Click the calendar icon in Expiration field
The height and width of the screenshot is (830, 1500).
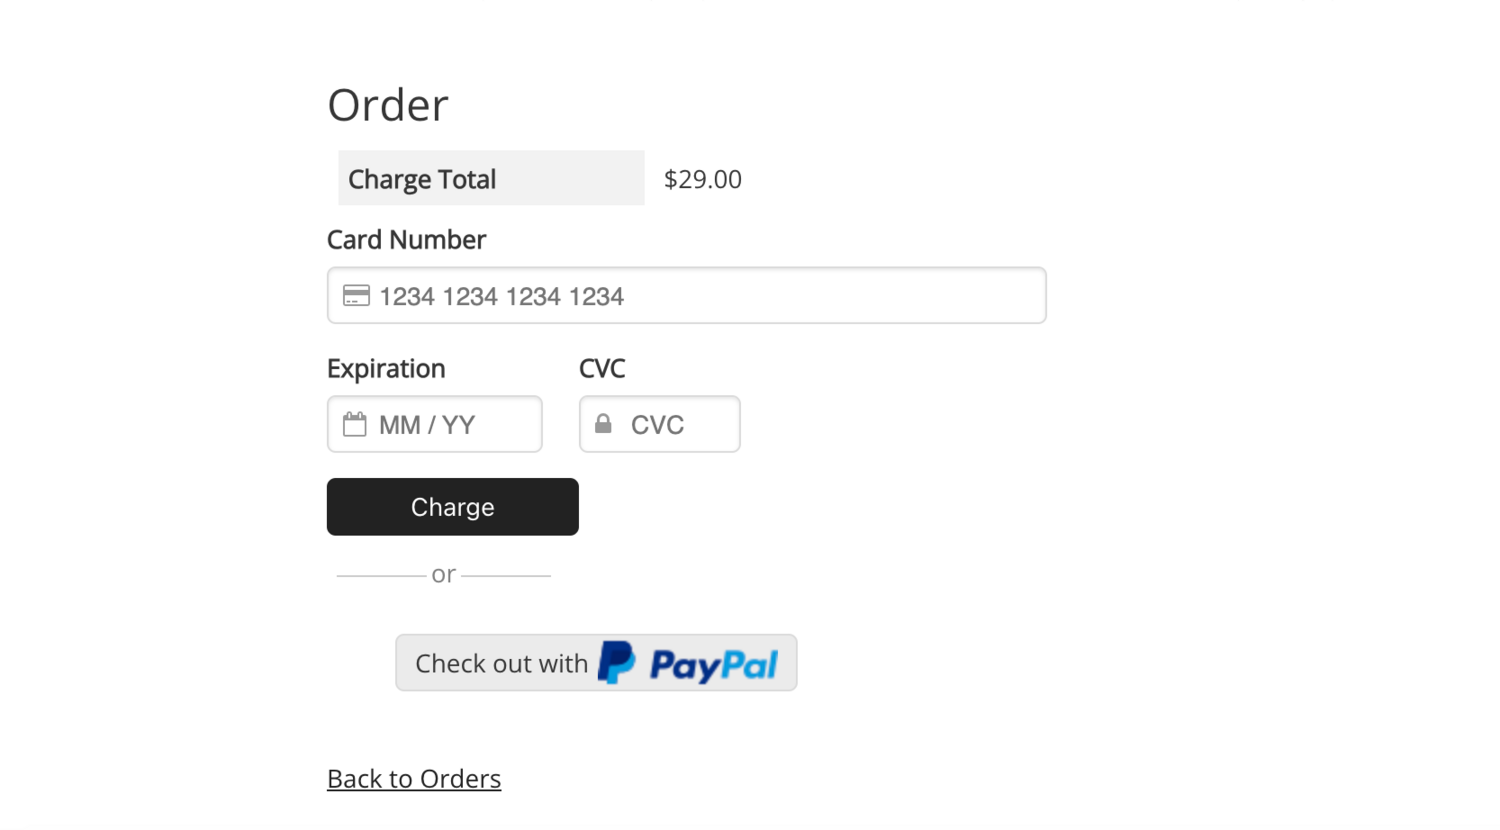[x=355, y=424]
